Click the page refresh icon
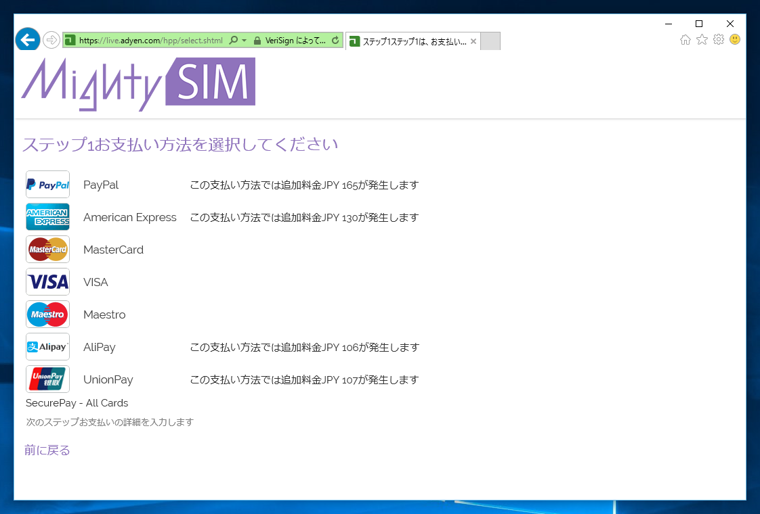 pos(335,40)
